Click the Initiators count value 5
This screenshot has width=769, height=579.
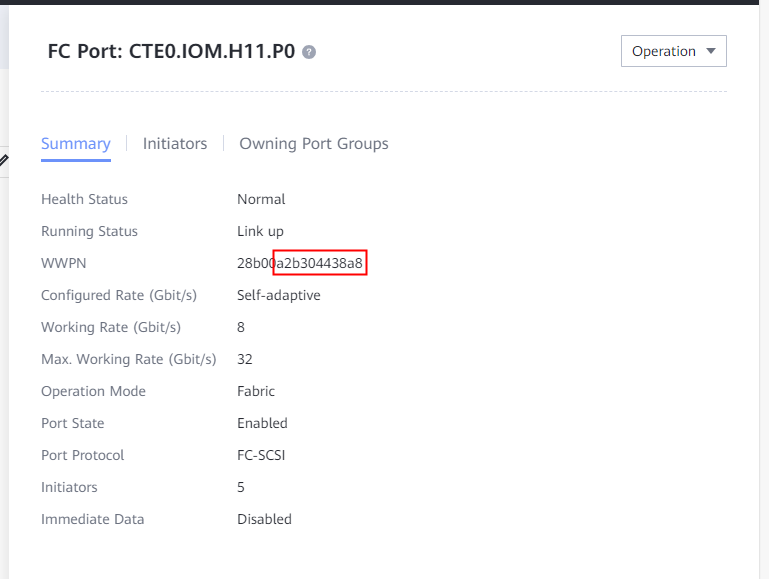click(x=241, y=487)
